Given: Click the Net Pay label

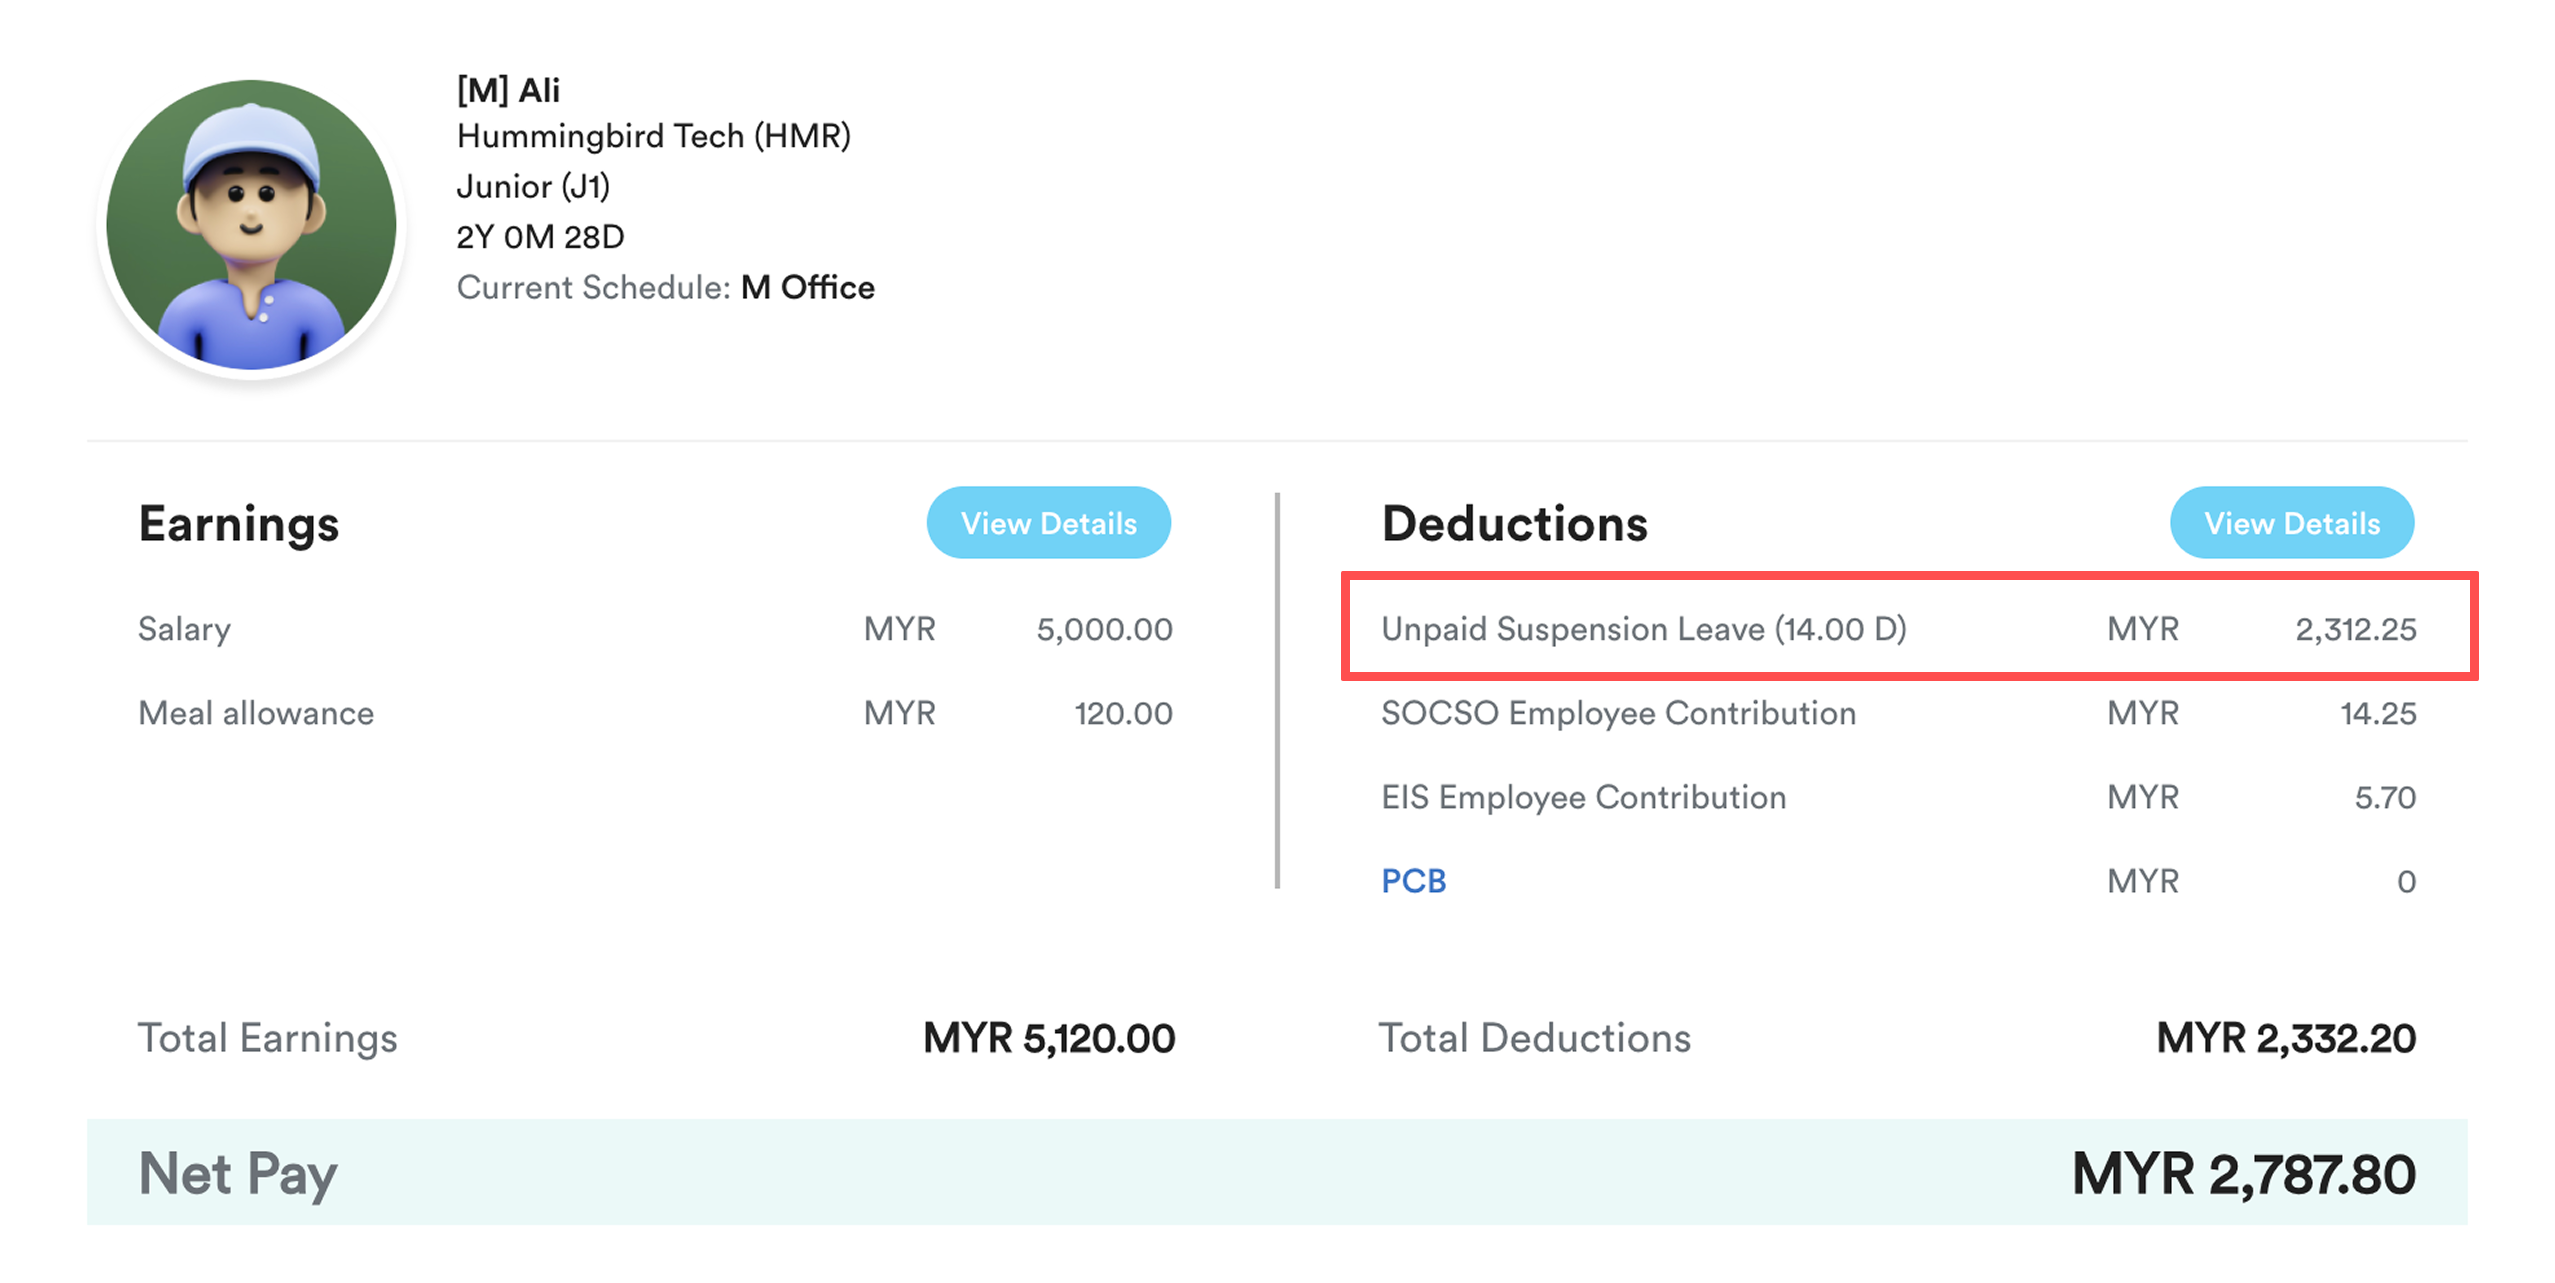Looking at the screenshot, I should [x=238, y=1174].
